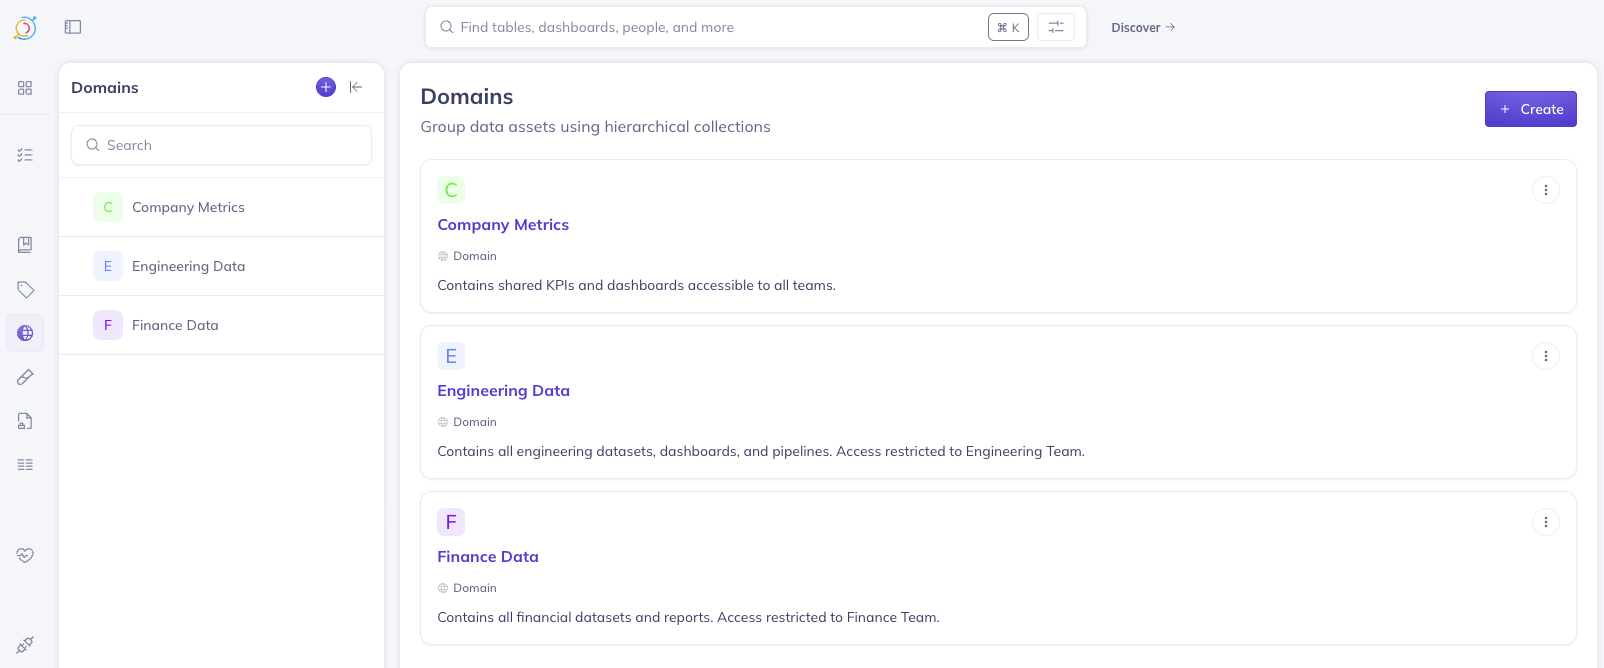Click the OpenMetadata logo icon
Screen dimensions: 1604x668
[x=25, y=28]
